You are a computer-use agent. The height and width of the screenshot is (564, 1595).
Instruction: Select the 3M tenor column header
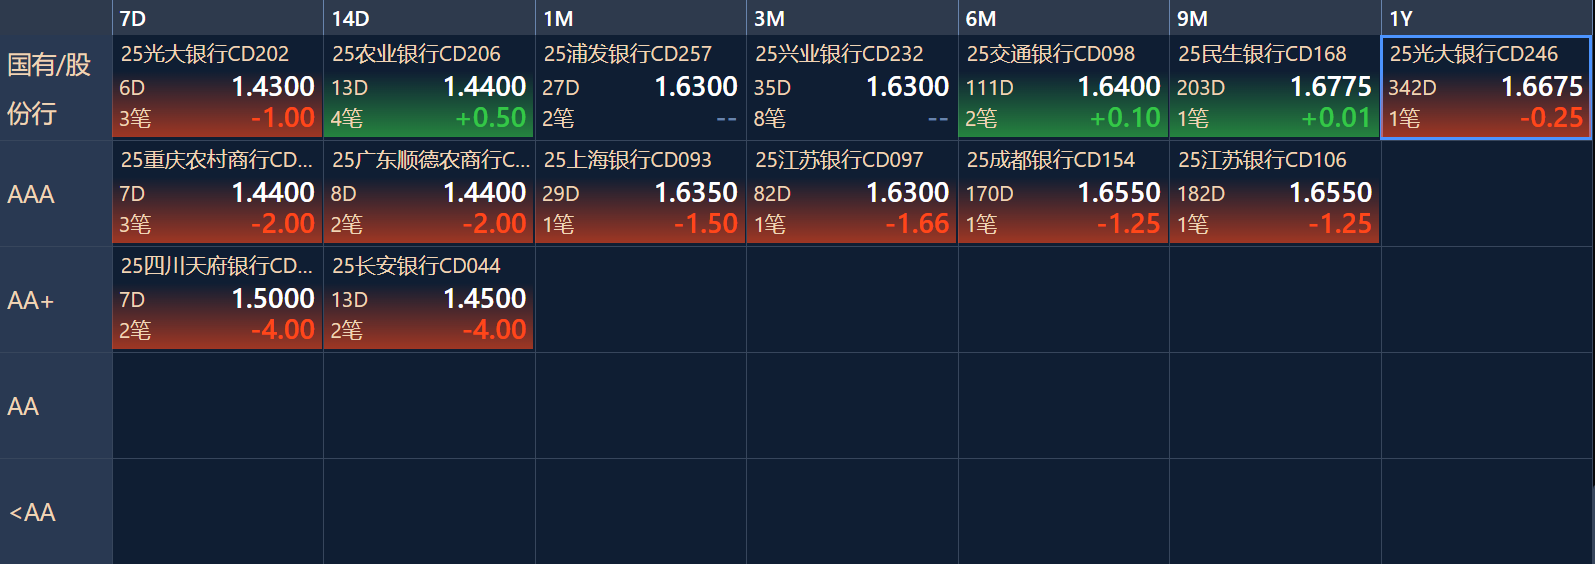(852, 18)
